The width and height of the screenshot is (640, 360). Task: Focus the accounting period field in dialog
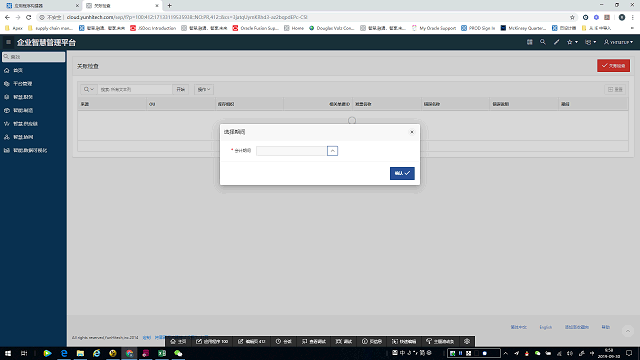291,151
